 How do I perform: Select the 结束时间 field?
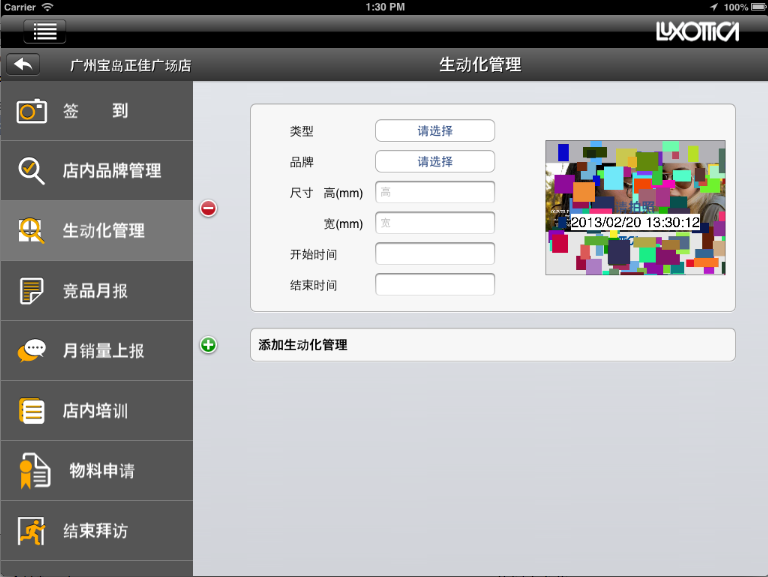click(434, 285)
